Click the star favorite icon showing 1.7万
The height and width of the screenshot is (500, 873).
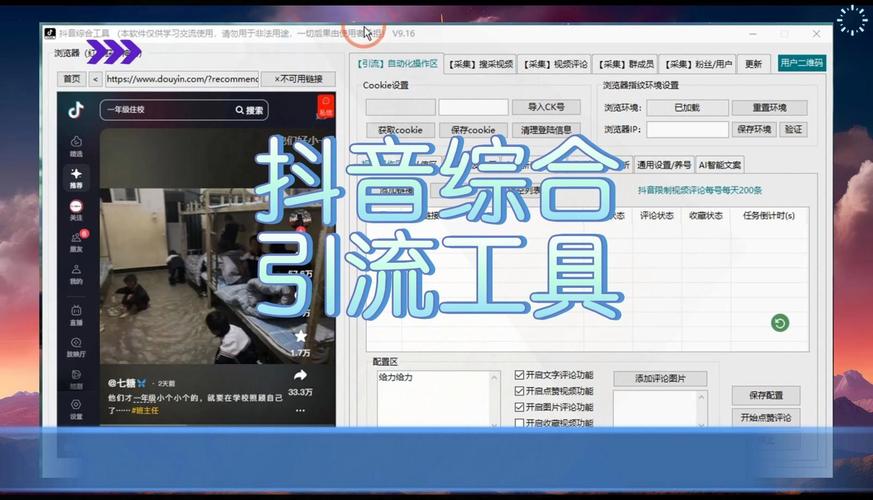point(301,336)
